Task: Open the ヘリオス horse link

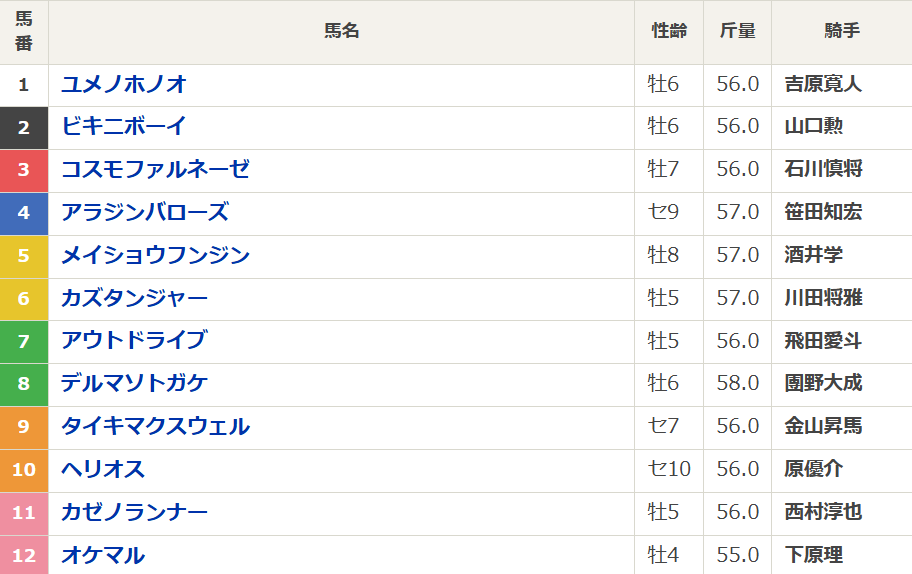Action: [103, 469]
